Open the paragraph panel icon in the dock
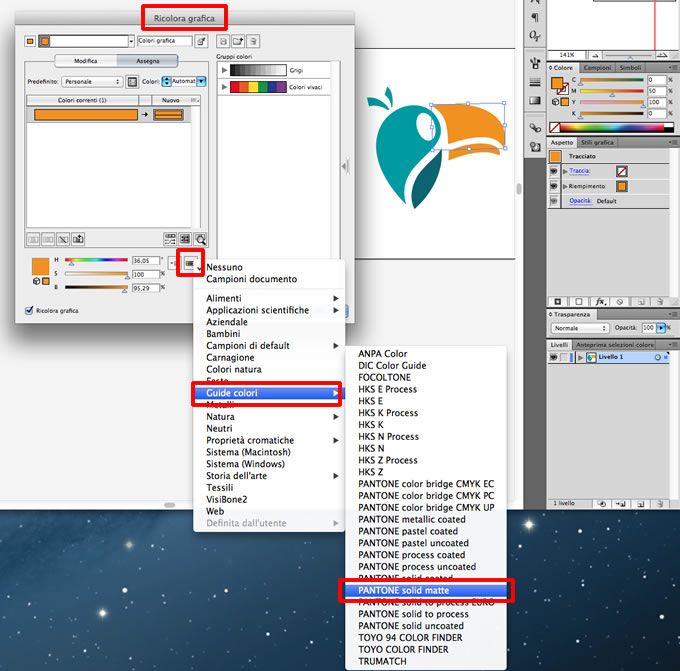Screen dimensions: 680x671 (x=535, y=17)
